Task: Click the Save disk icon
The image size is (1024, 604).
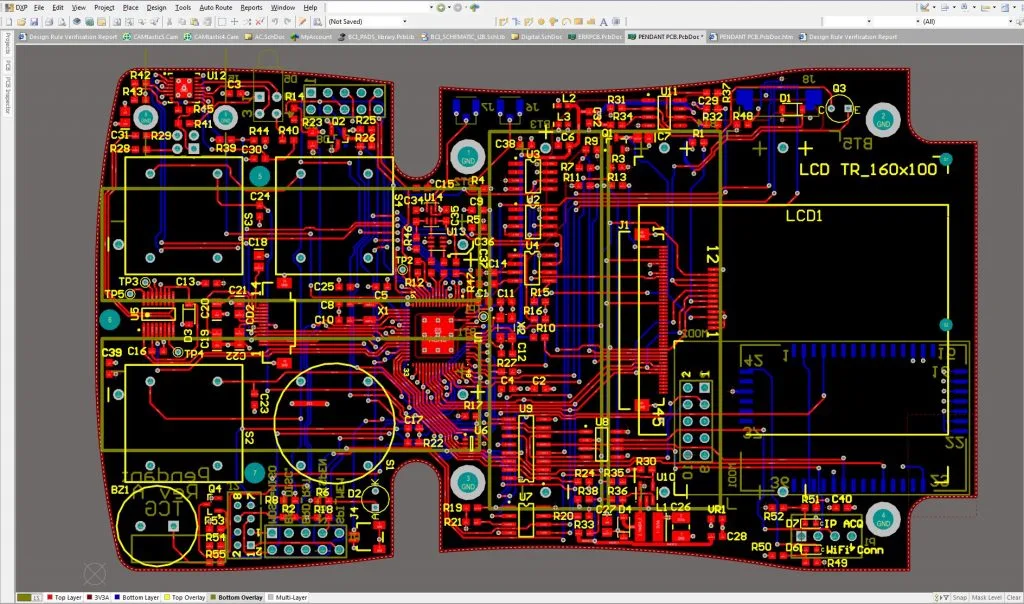Action: point(34,22)
